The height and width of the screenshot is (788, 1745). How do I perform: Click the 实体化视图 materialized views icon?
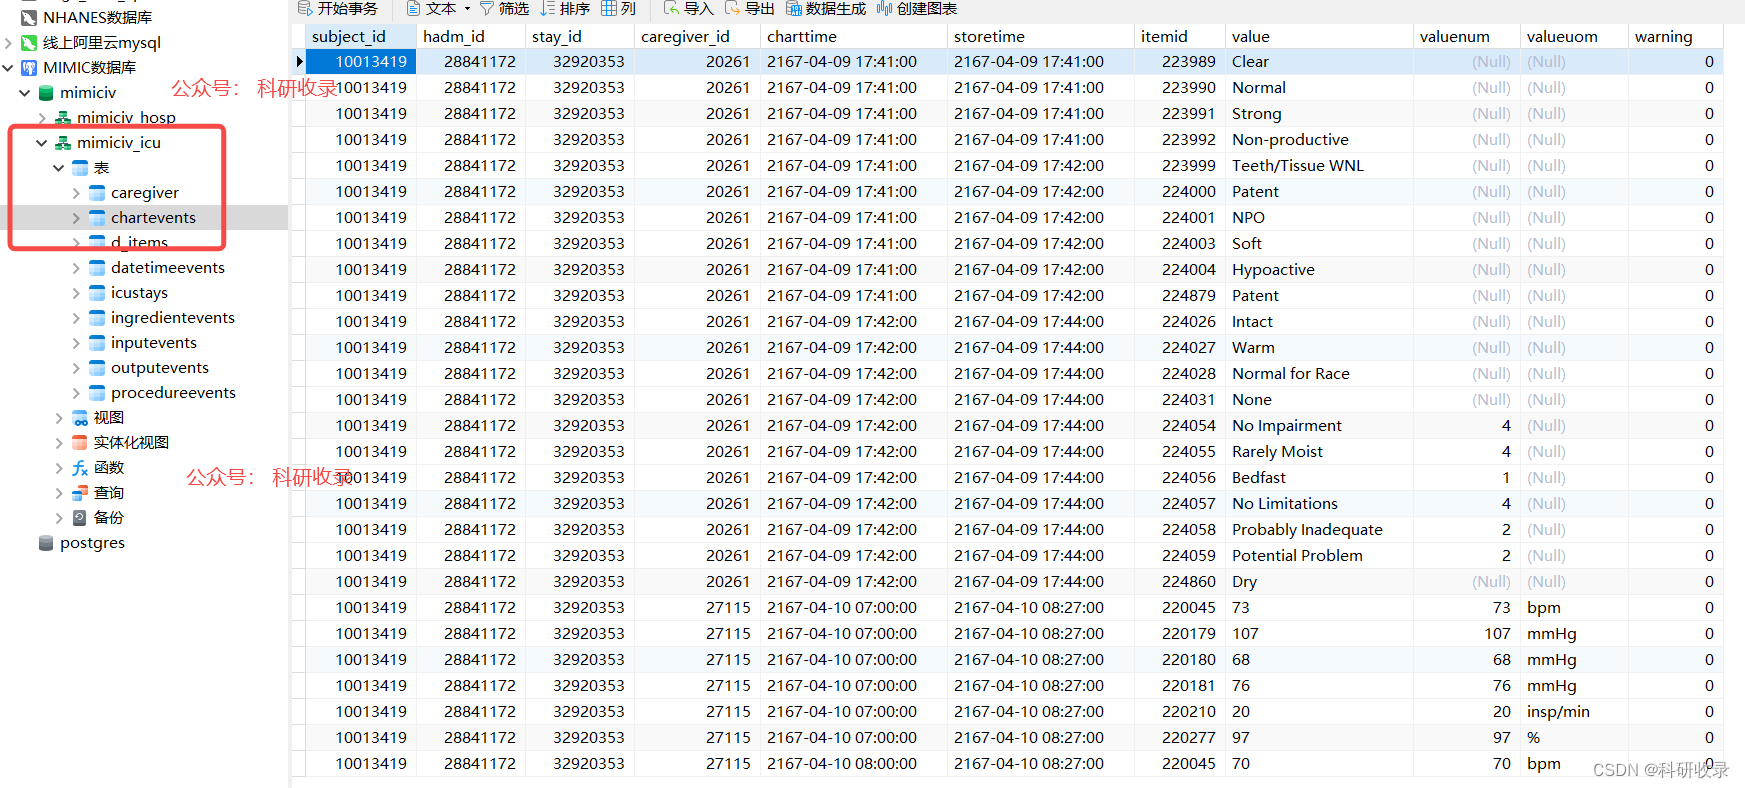(x=80, y=442)
